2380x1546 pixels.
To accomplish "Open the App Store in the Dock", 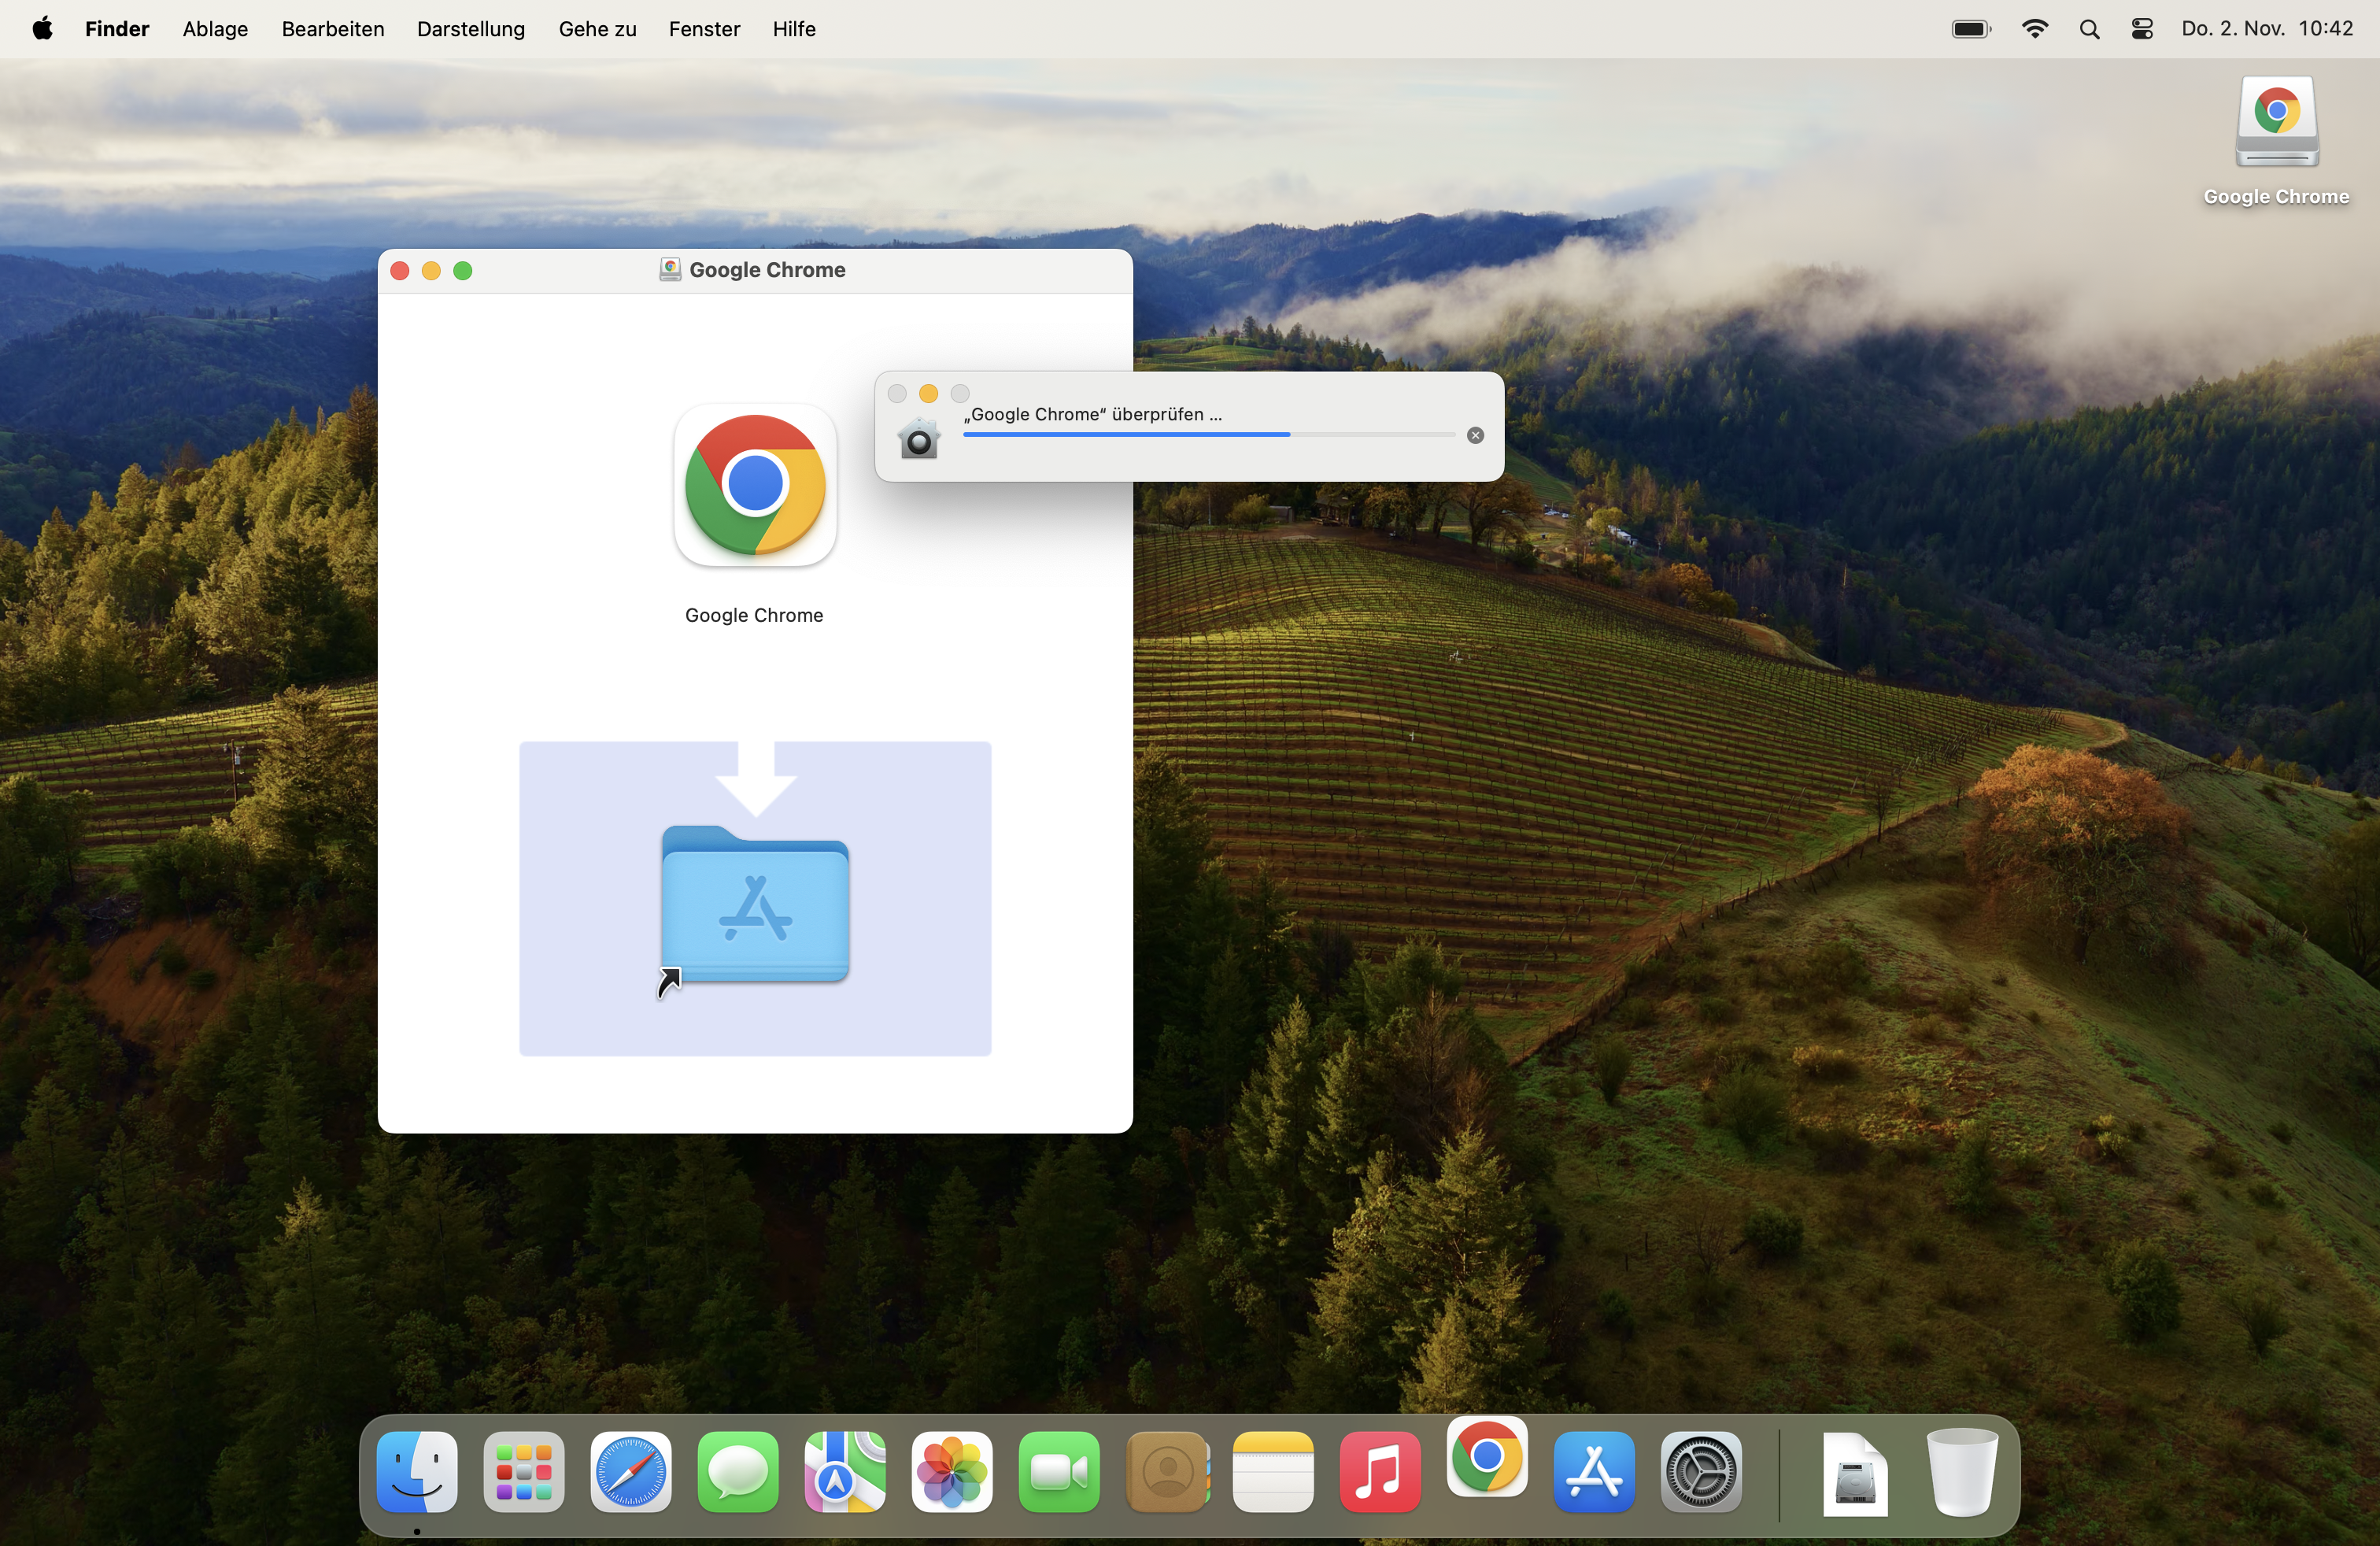I will (1594, 1472).
